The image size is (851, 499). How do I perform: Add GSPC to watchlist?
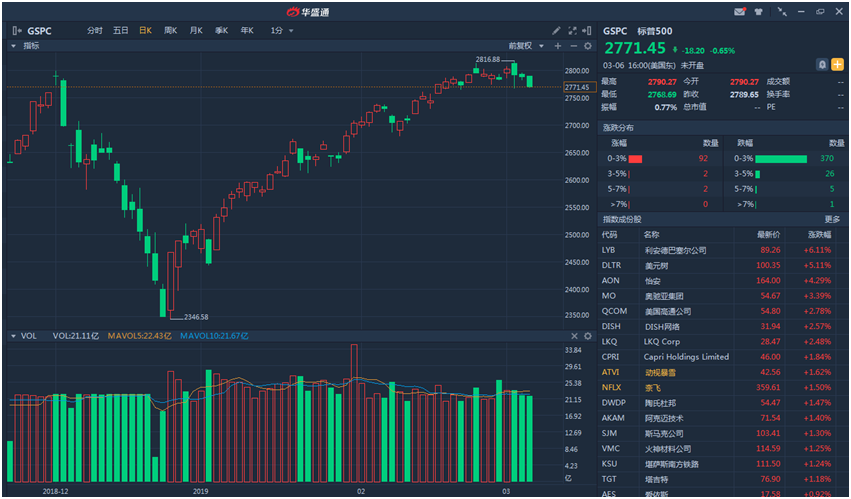click(x=837, y=65)
